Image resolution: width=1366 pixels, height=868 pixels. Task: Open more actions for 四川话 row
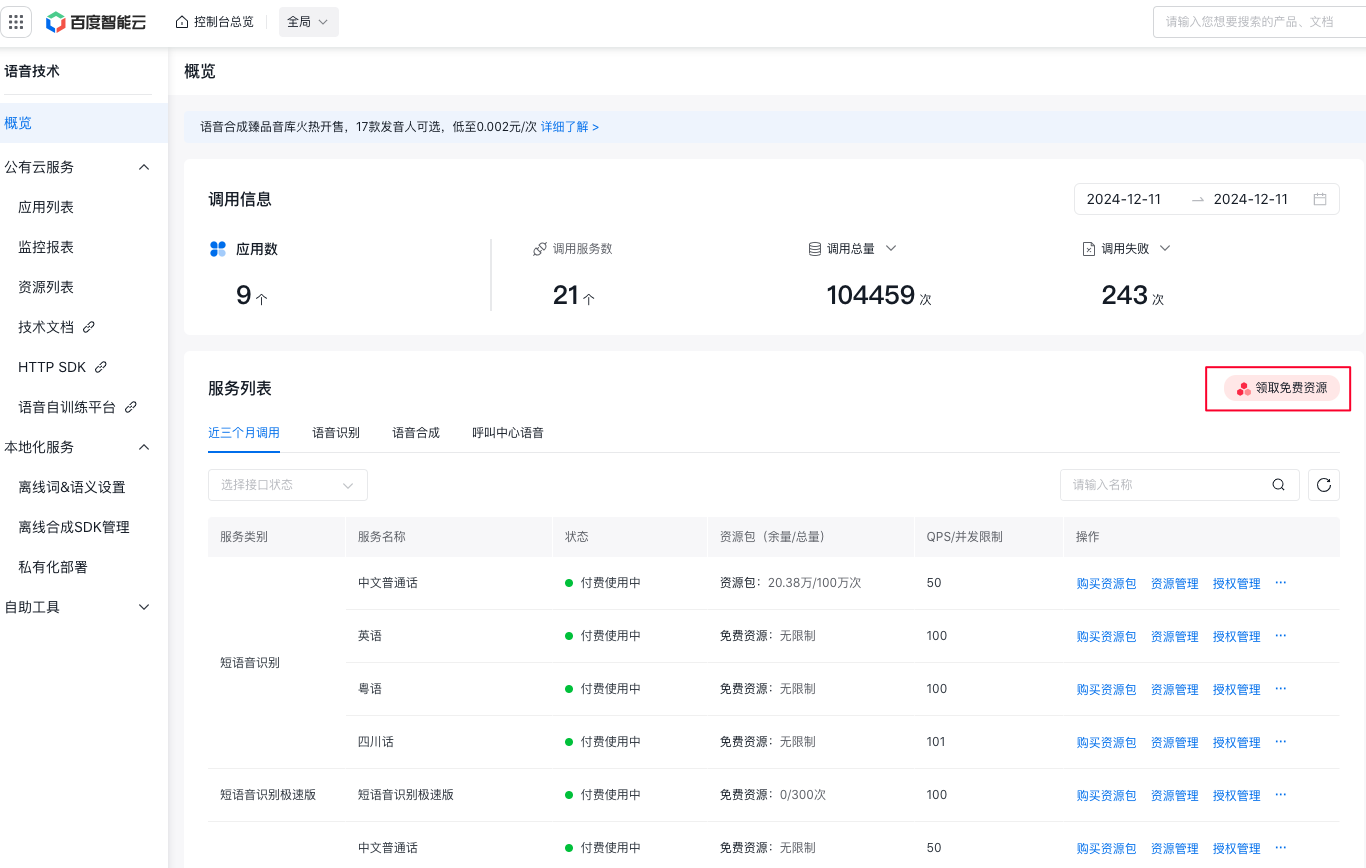pos(1281,741)
